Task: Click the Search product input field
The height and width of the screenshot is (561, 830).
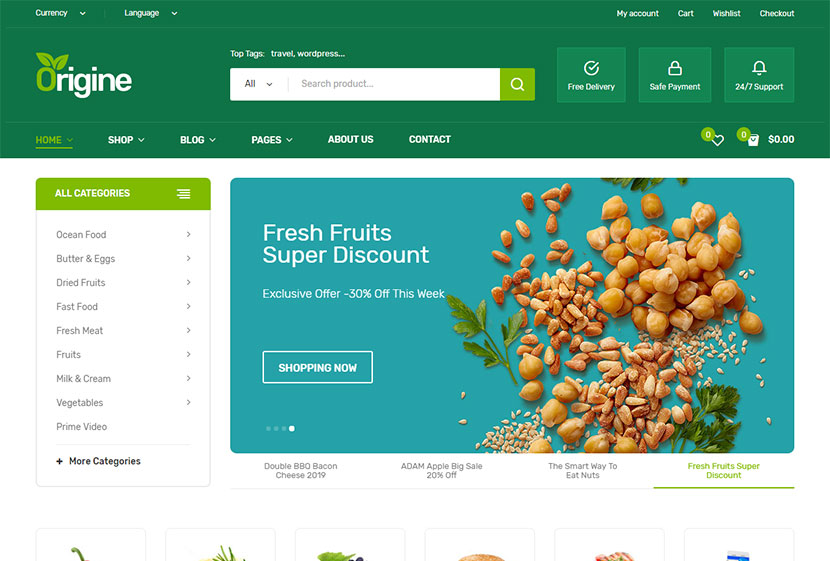Action: click(394, 84)
